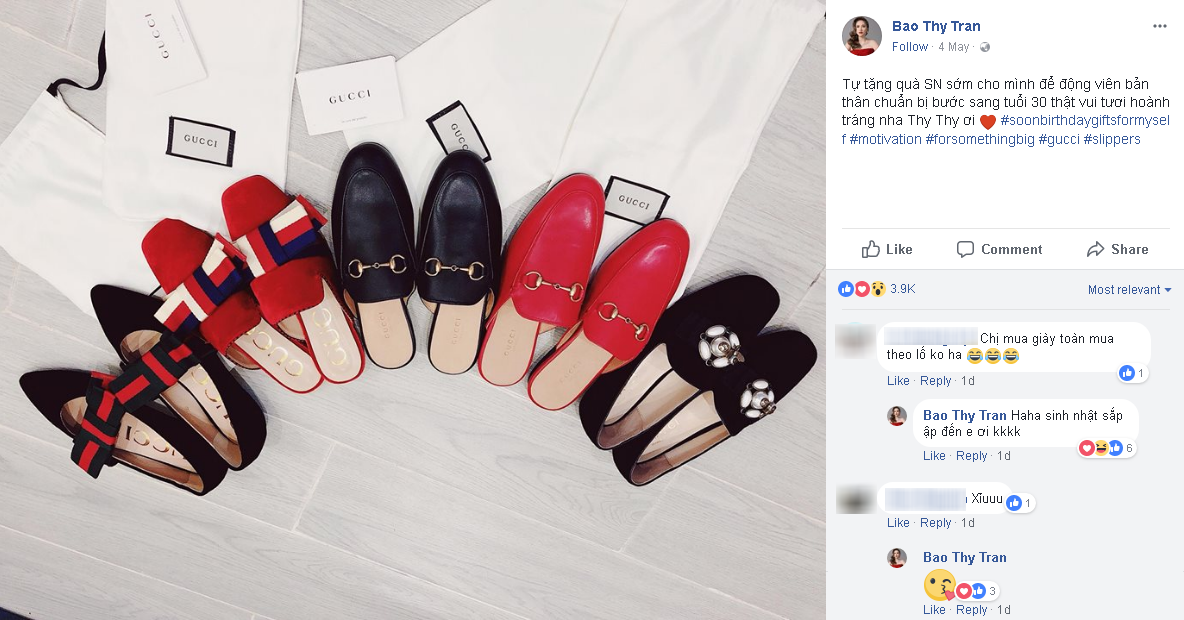The image size is (1184, 620).
Task: Expand the Most relevant comment sorting dropdown
Action: (x=1130, y=289)
